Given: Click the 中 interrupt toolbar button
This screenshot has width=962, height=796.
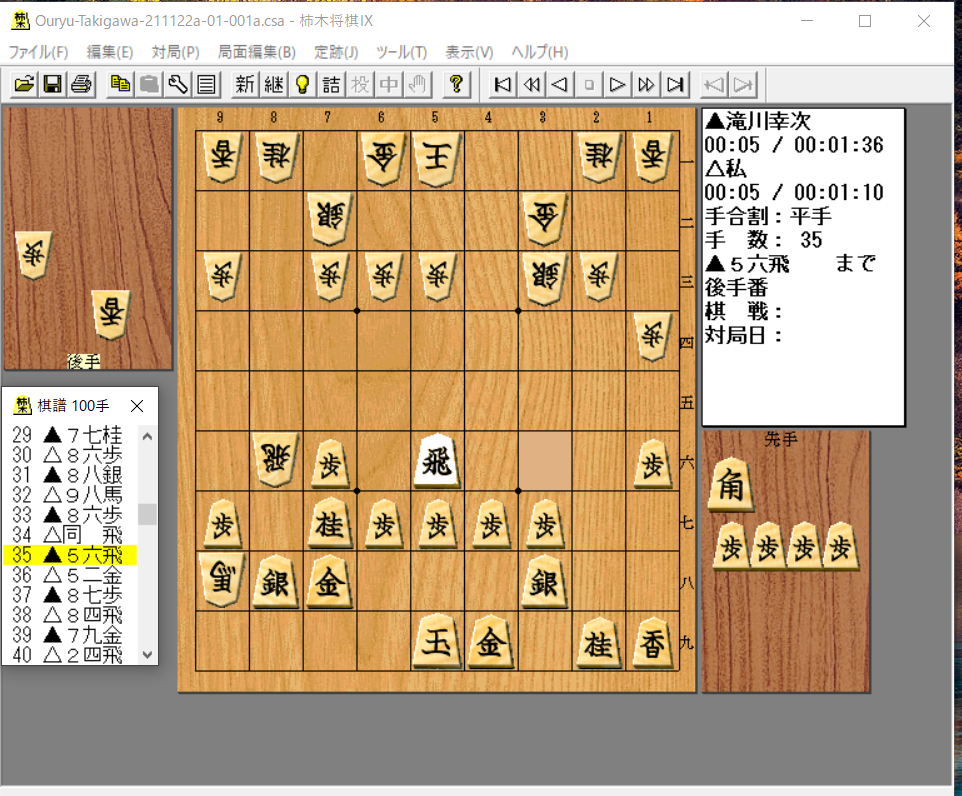Looking at the screenshot, I should [389, 84].
